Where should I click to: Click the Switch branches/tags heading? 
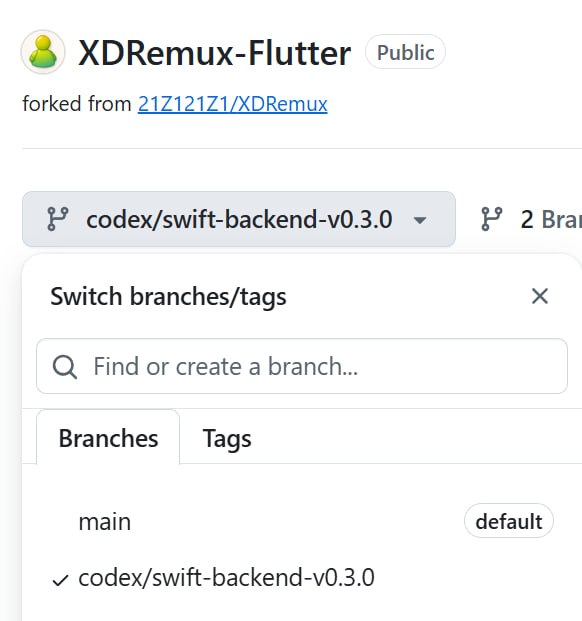(168, 296)
